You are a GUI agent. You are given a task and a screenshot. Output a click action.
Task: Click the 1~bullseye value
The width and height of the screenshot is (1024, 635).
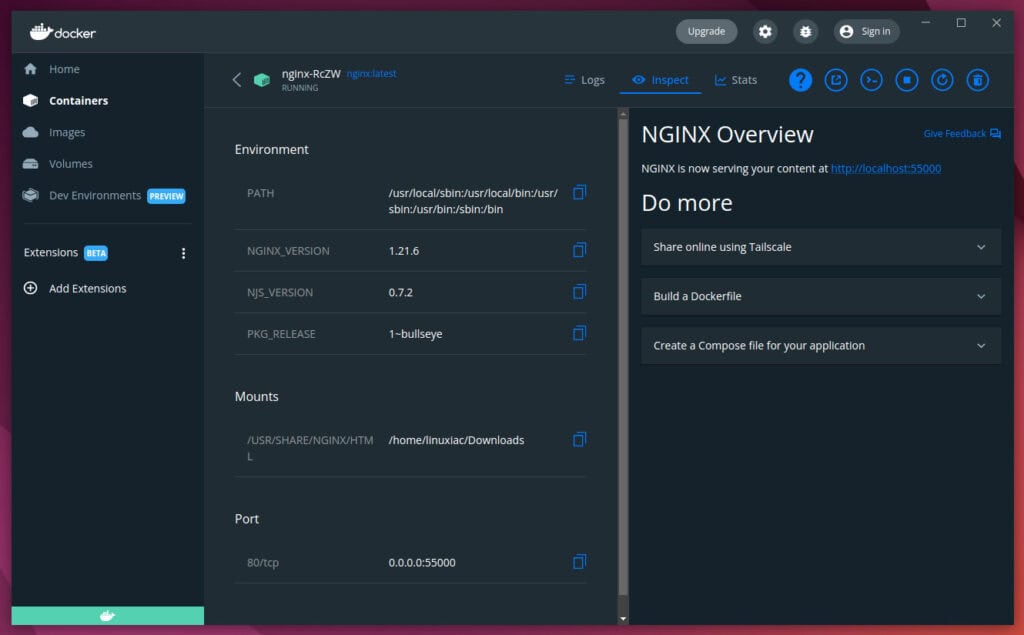415,334
